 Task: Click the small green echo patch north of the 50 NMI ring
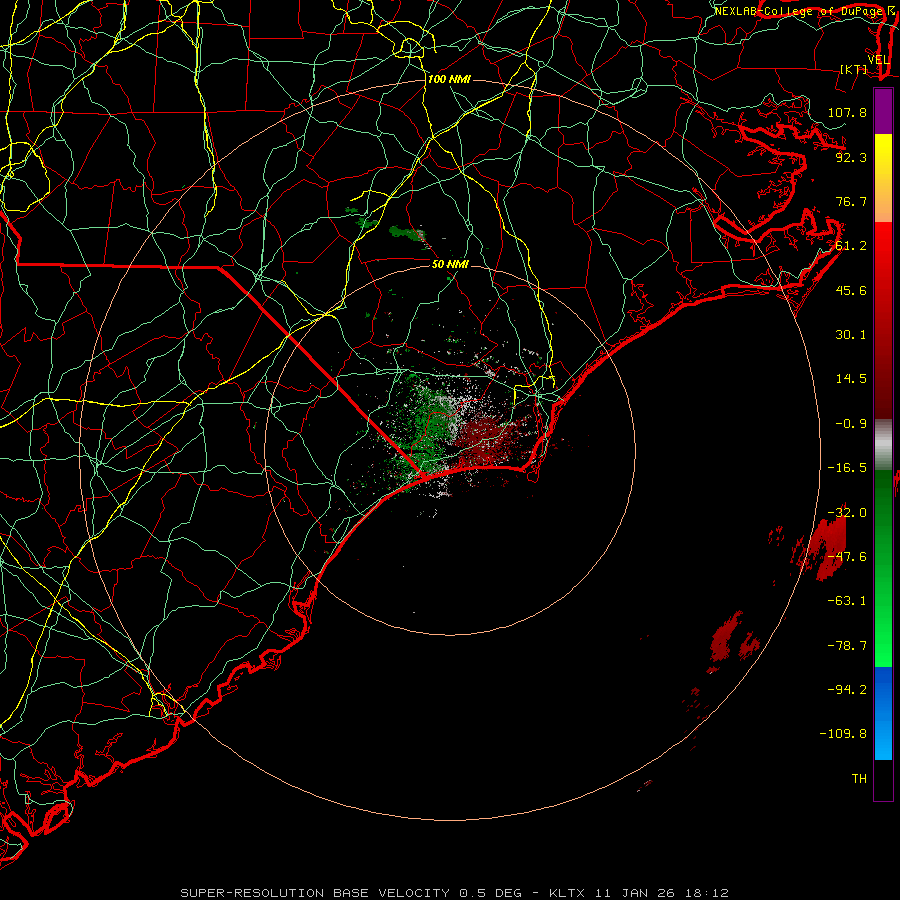[406, 233]
